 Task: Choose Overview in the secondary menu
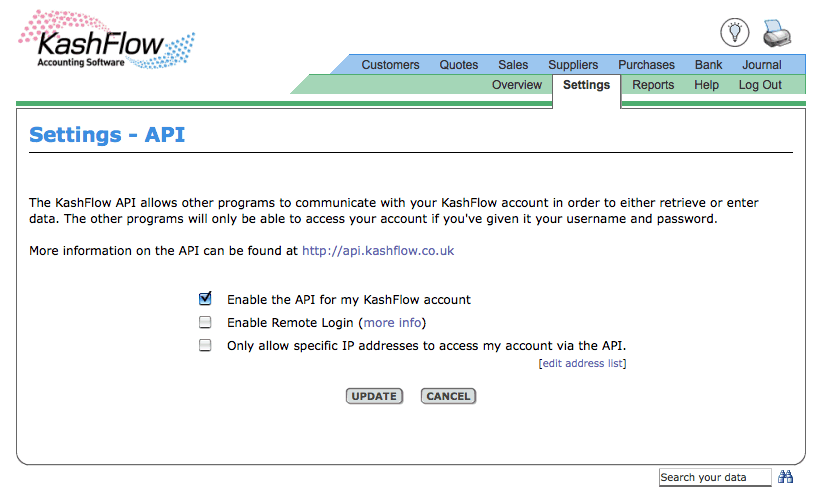(517, 85)
